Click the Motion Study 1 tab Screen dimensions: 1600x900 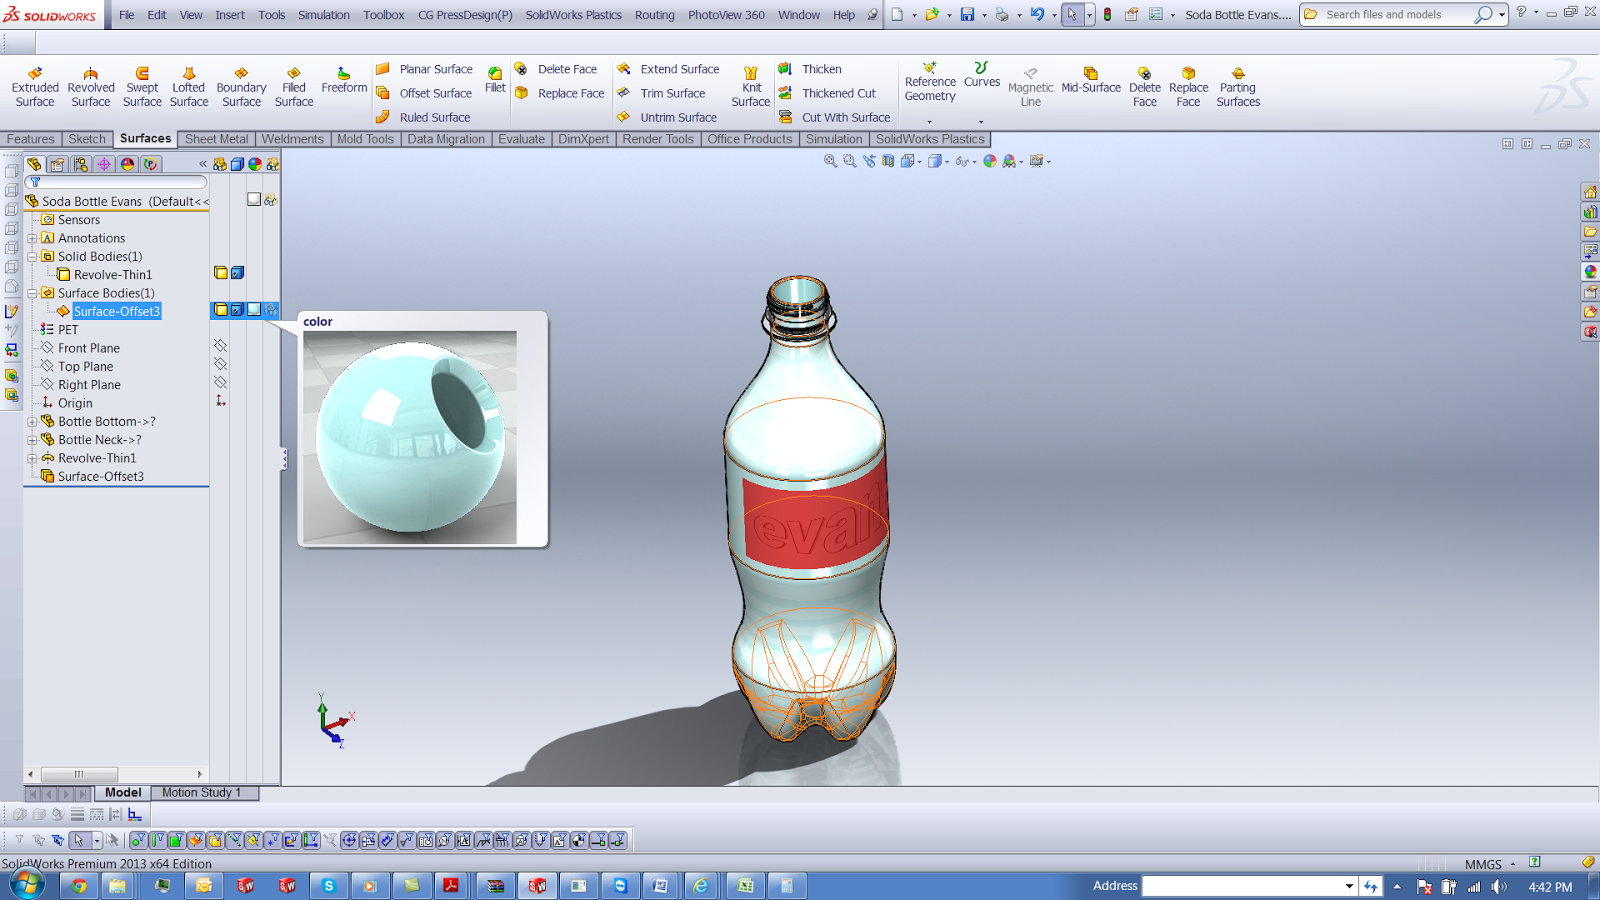tap(203, 792)
